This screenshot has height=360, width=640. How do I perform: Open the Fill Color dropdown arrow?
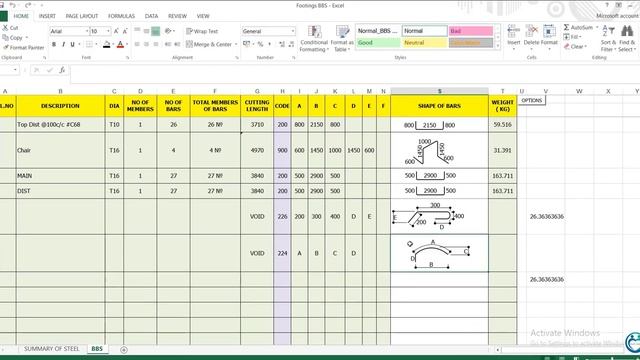113,44
